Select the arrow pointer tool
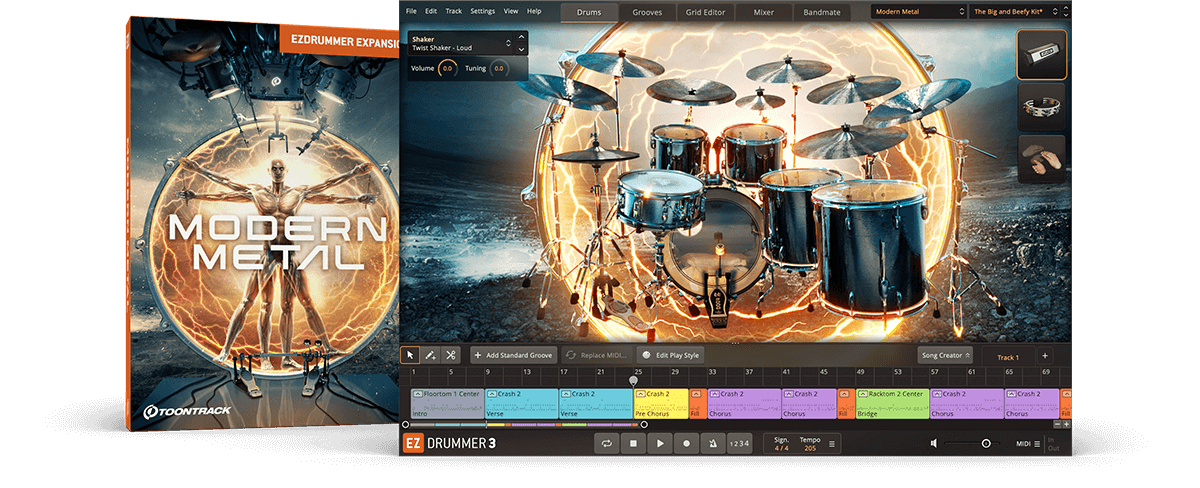The width and height of the screenshot is (1200, 488). (410, 355)
